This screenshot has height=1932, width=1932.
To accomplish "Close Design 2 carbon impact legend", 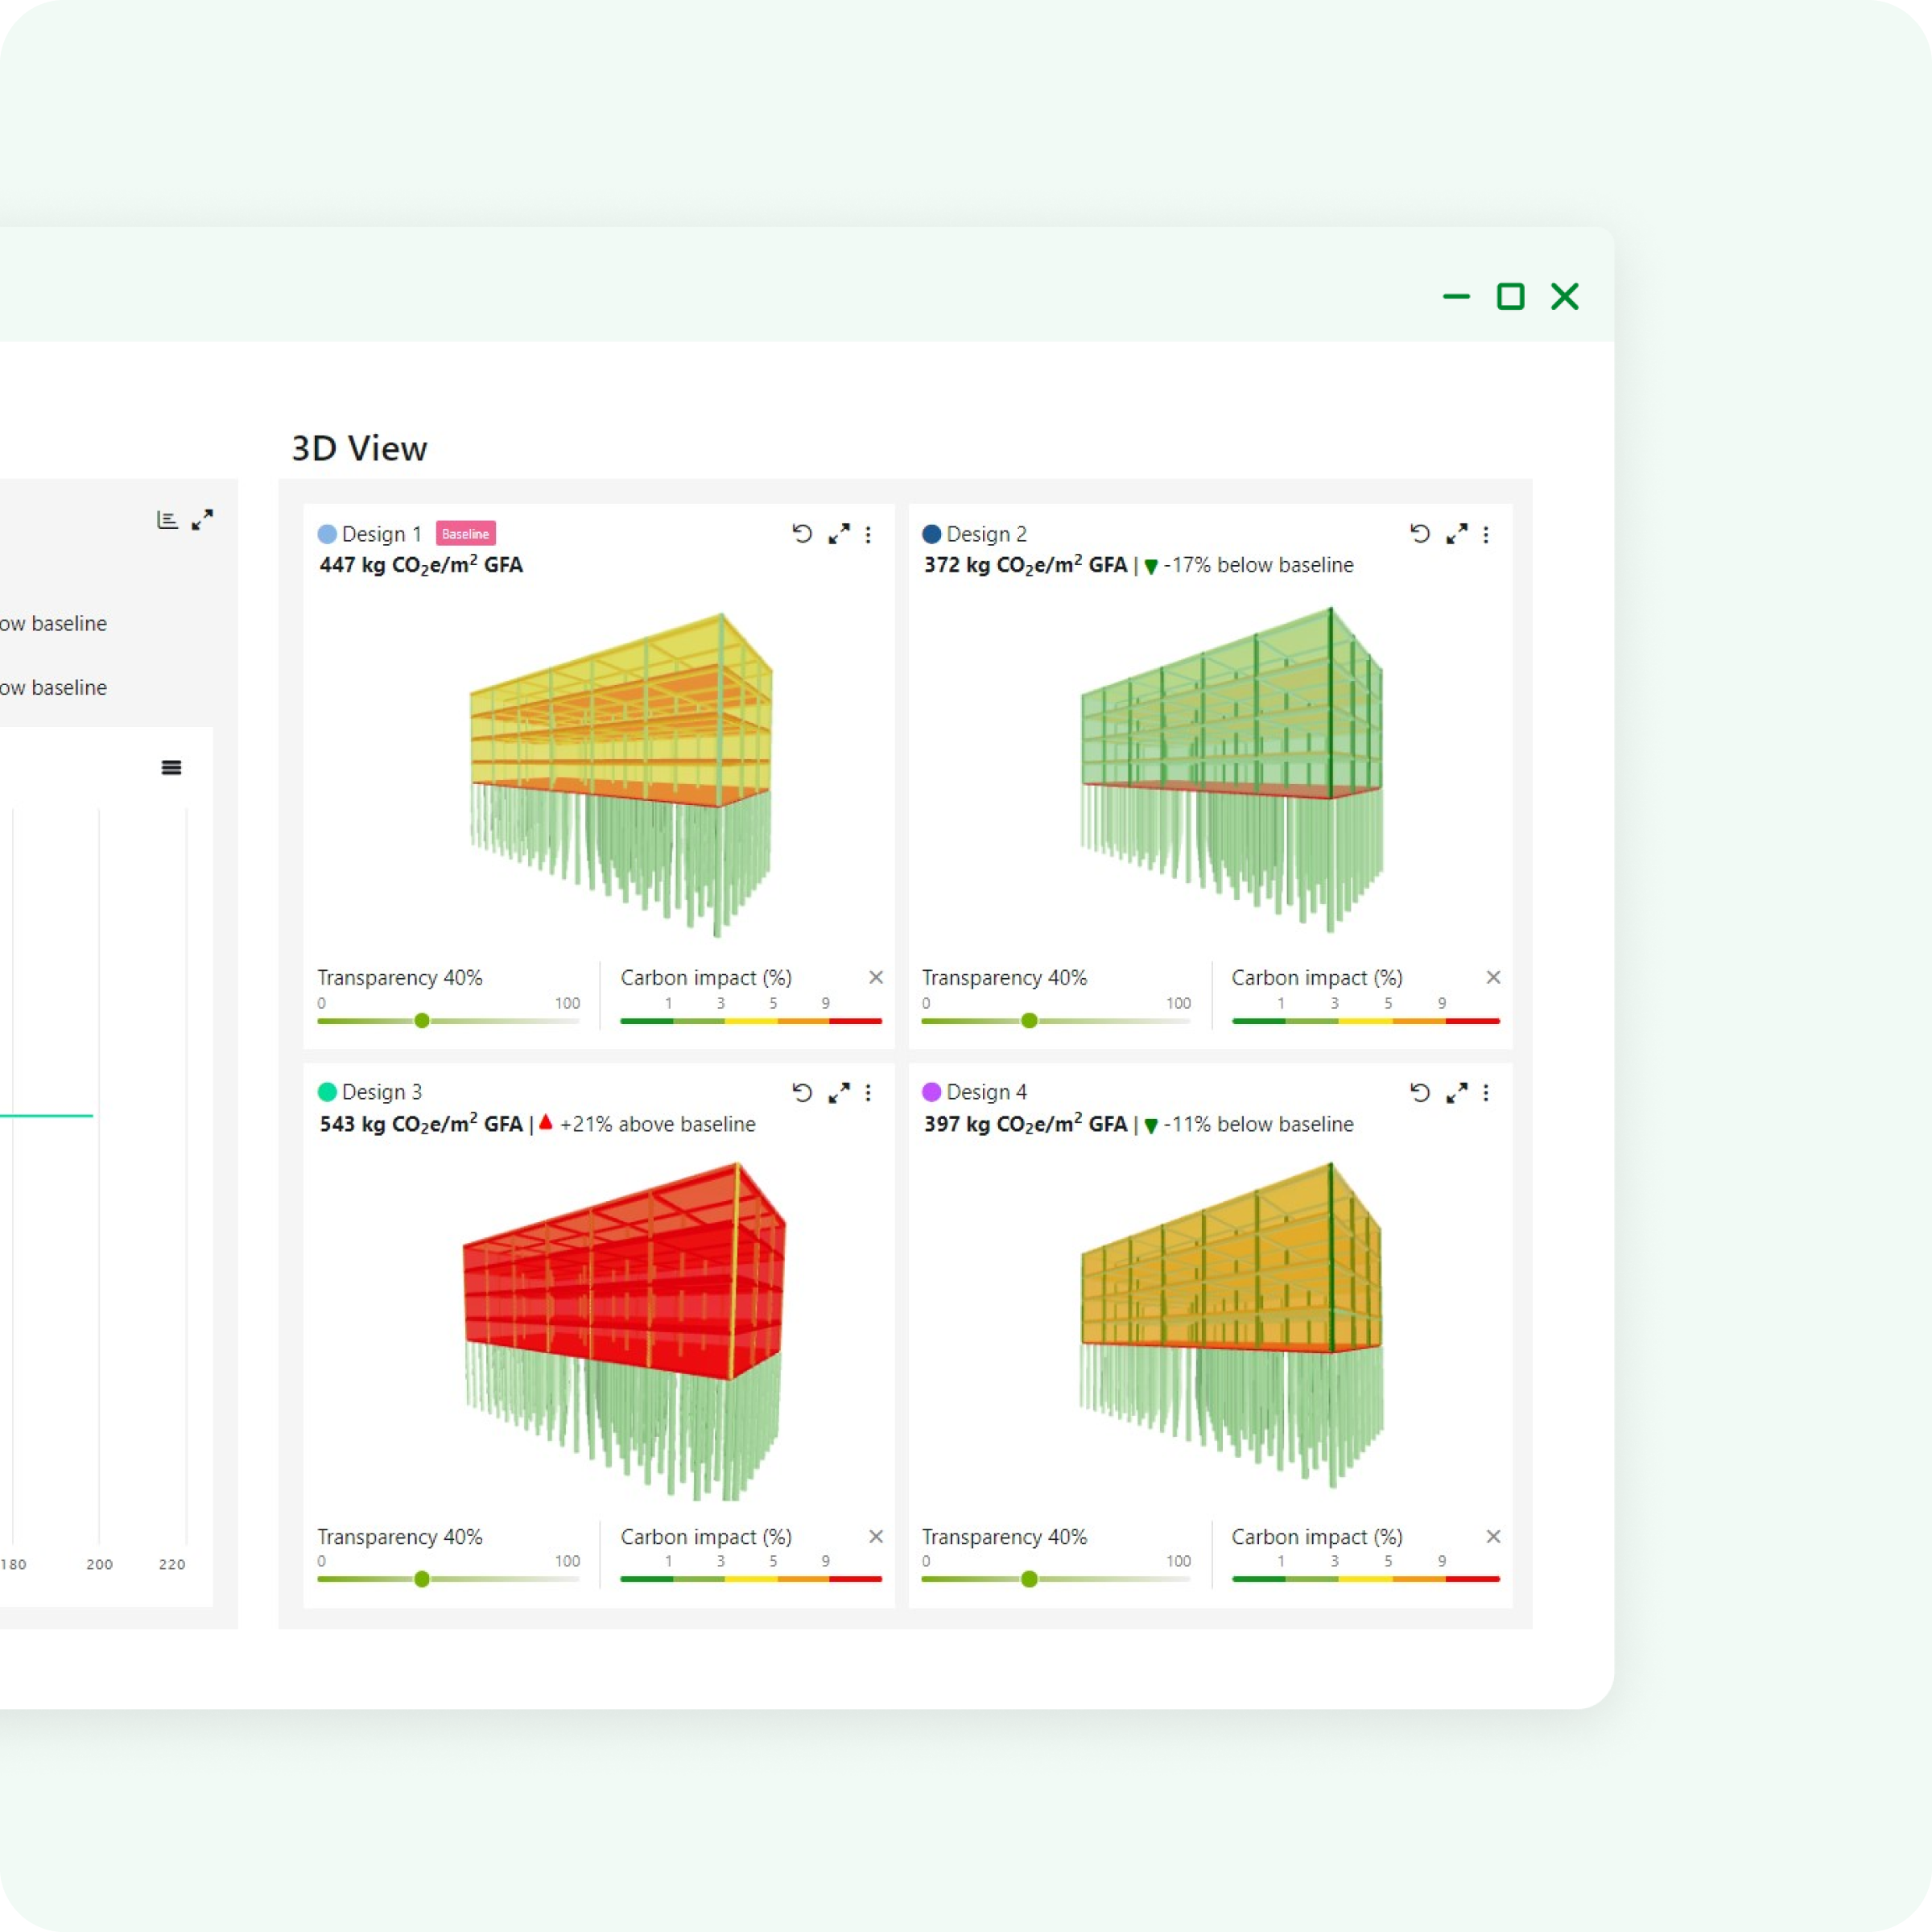I will pyautogui.click(x=1493, y=977).
